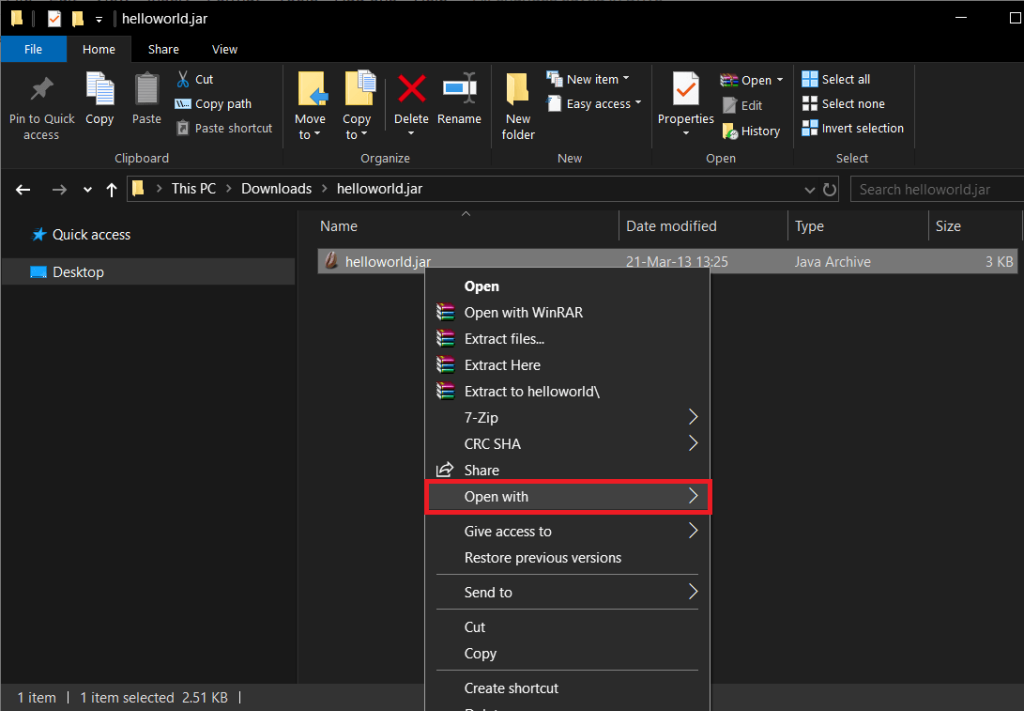The height and width of the screenshot is (711, 1024).
Task: Click Copy path in the ribbon
Action: click(x=214, y=104)
